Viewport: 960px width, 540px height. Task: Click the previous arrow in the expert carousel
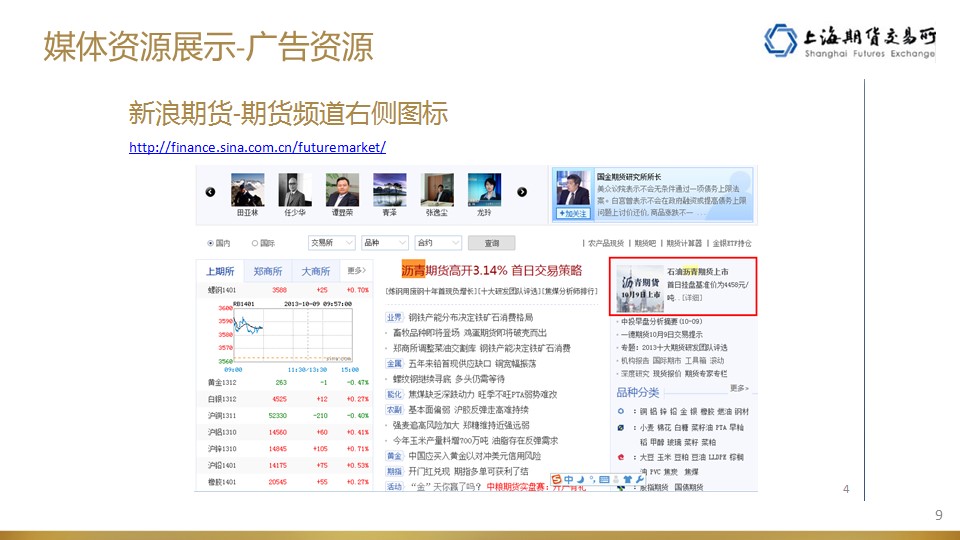[x=210, y=192]
